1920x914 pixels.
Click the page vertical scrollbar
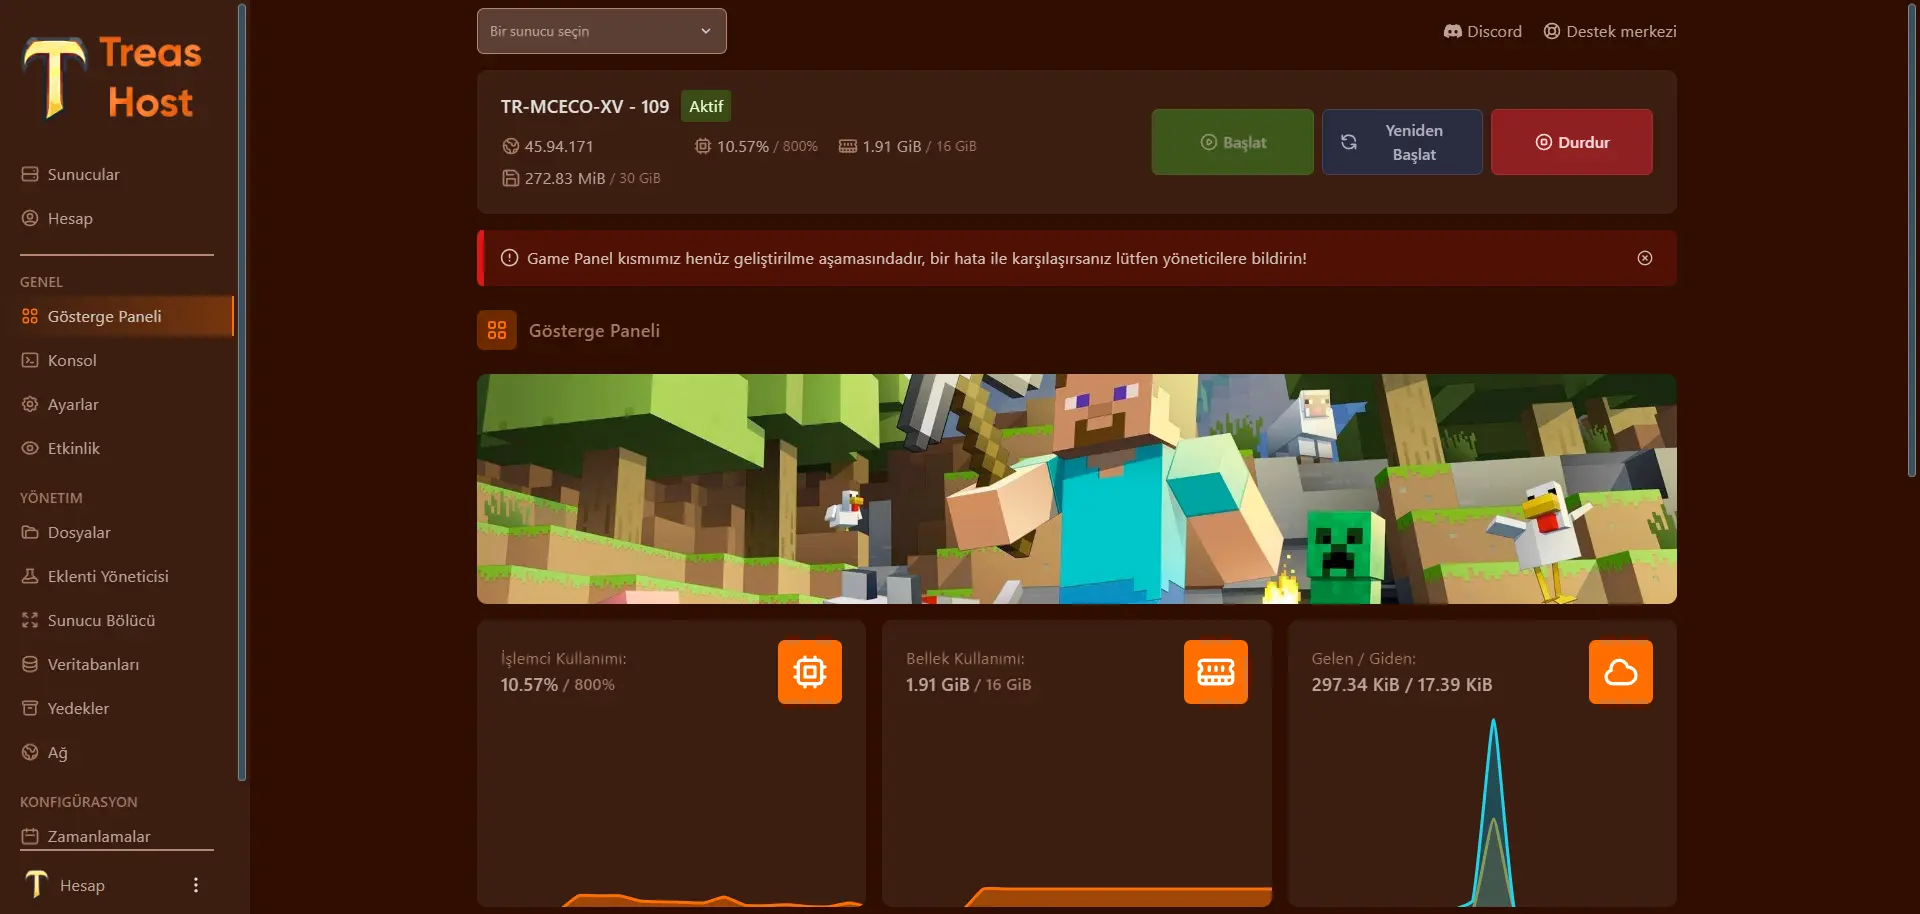(x=1912, y=240)
